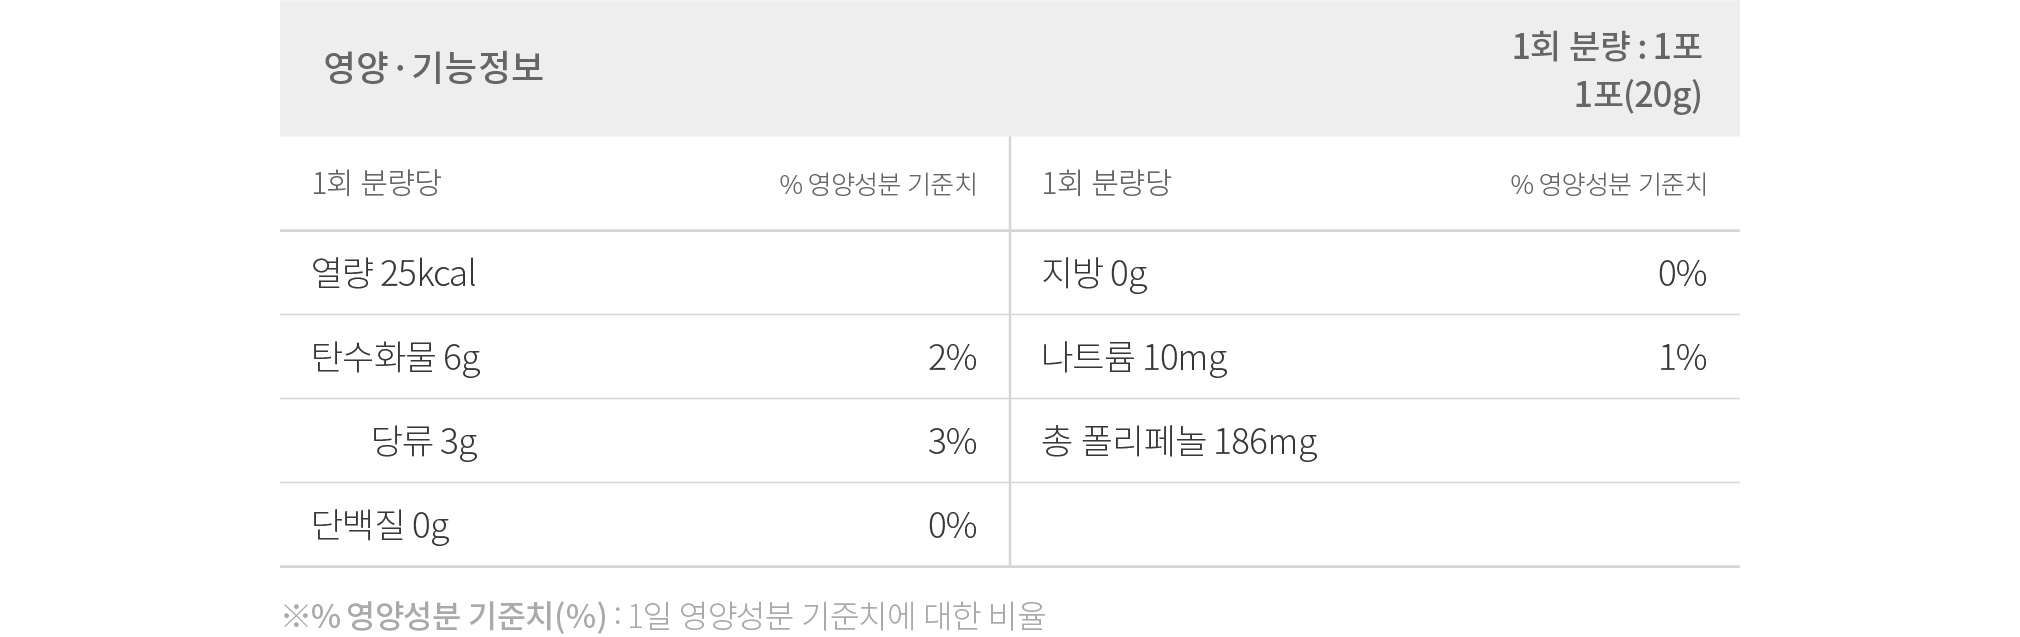Click the right % 영양성분 기준치 header
The width and height of the screenshot is (2020, 637).
point(1608,184)
